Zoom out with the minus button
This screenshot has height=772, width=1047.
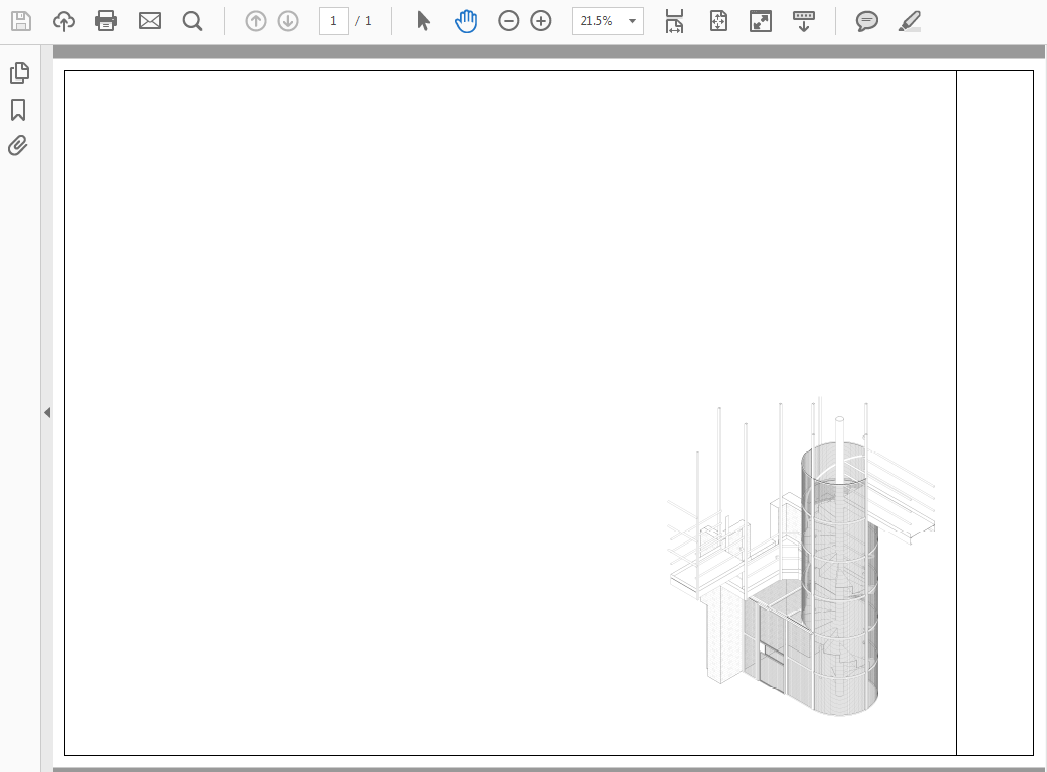[509, 21]
